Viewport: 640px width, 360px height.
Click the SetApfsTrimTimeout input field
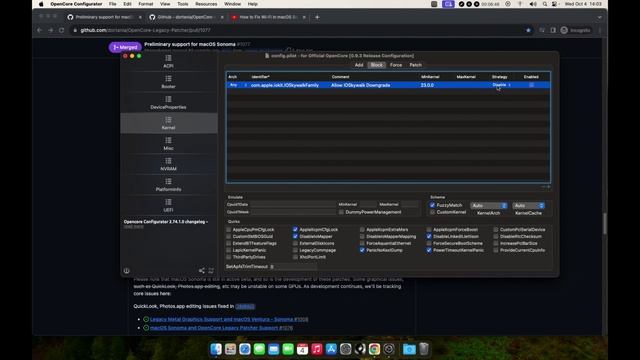(x=293, y=267)
